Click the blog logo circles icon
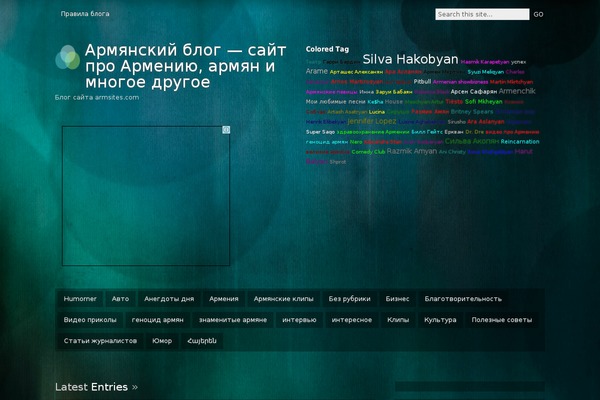This screenshot has width=600, height=400. [x=68, y=57]
